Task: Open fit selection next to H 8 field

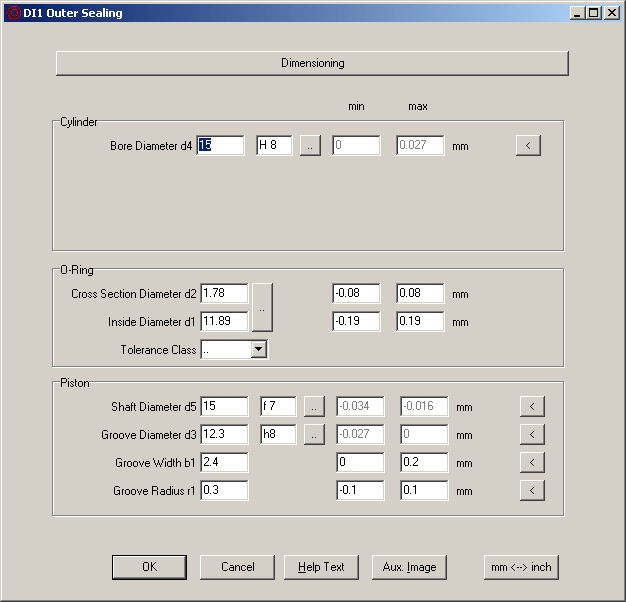Action: (x=310, y=146)
